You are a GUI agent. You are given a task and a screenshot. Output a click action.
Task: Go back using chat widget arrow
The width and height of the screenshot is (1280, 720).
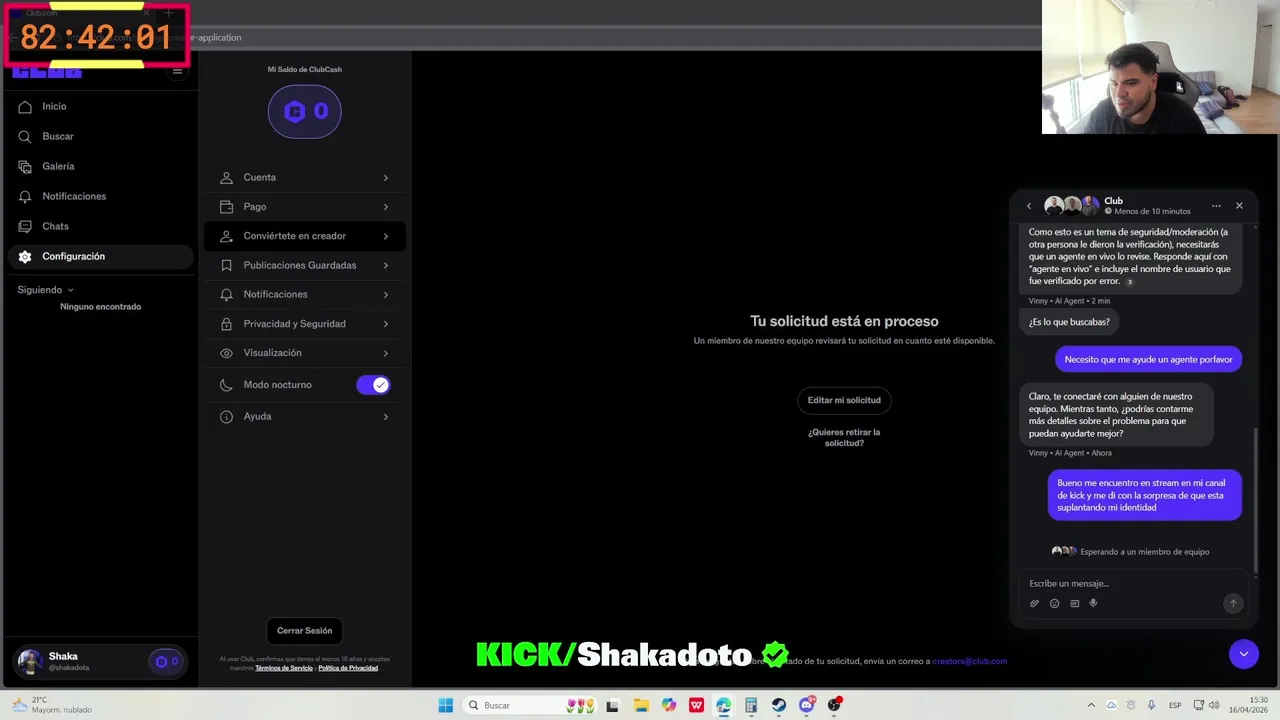click(1029, 206)
